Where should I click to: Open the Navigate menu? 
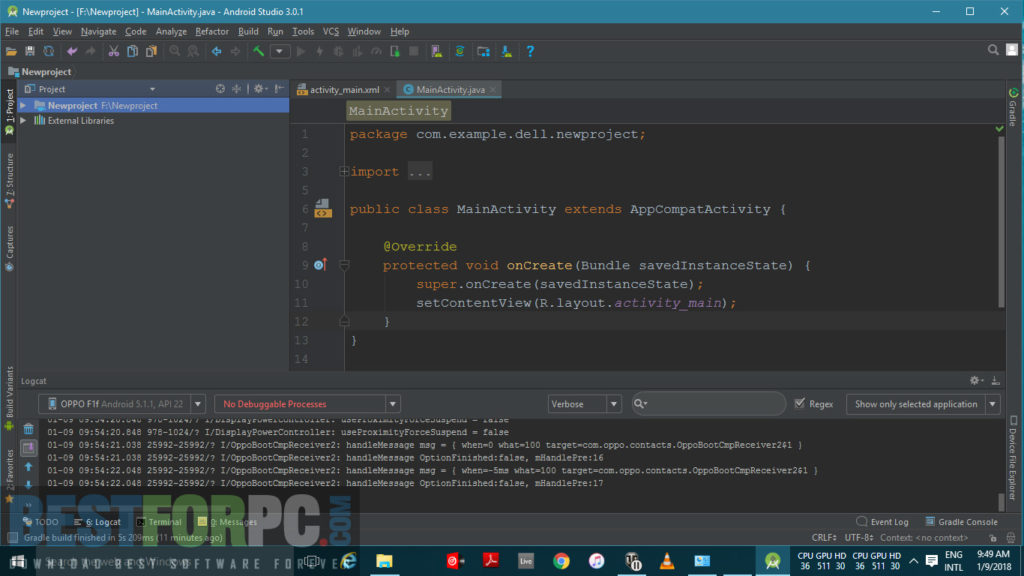point(99,31)
